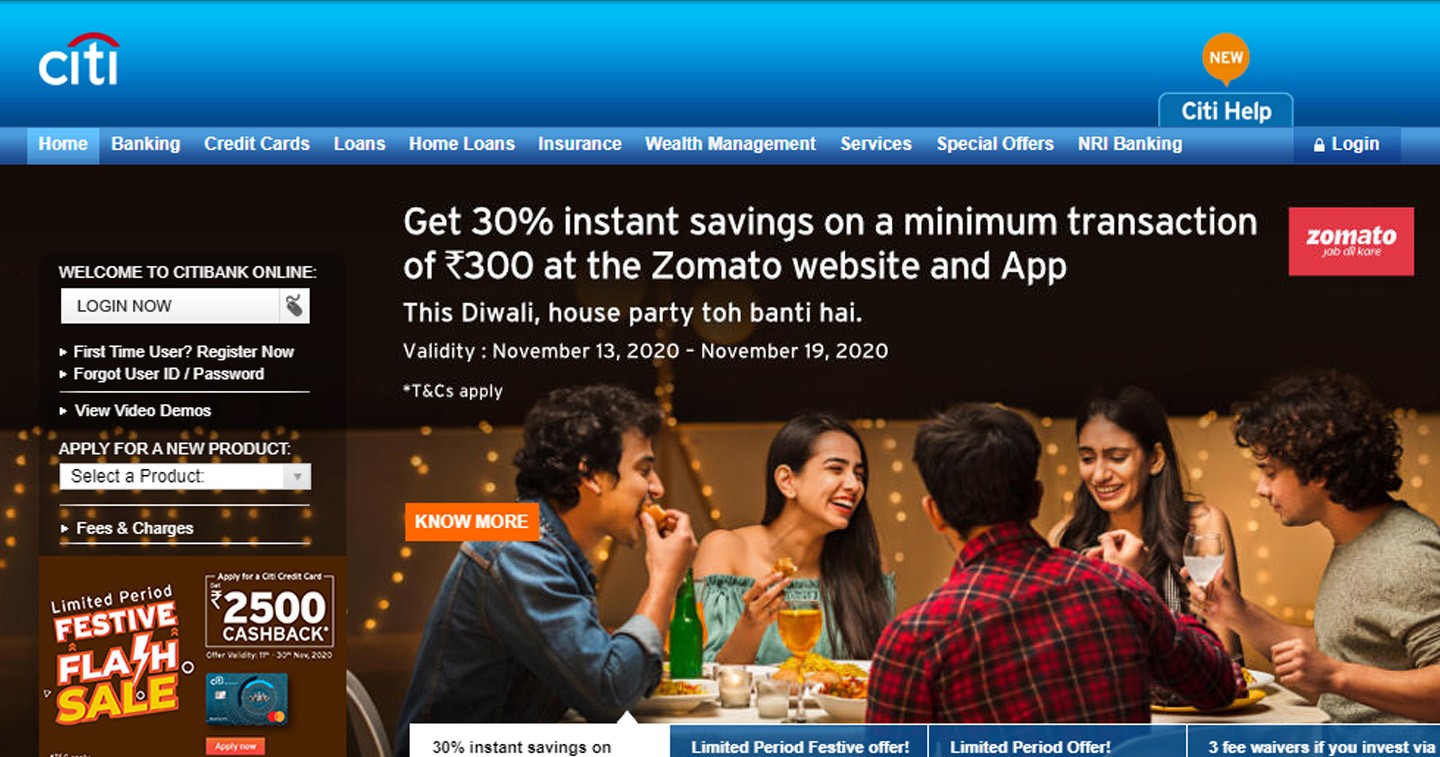
Task: Click the Select a Product dropdown arrow
Action: 296,477
